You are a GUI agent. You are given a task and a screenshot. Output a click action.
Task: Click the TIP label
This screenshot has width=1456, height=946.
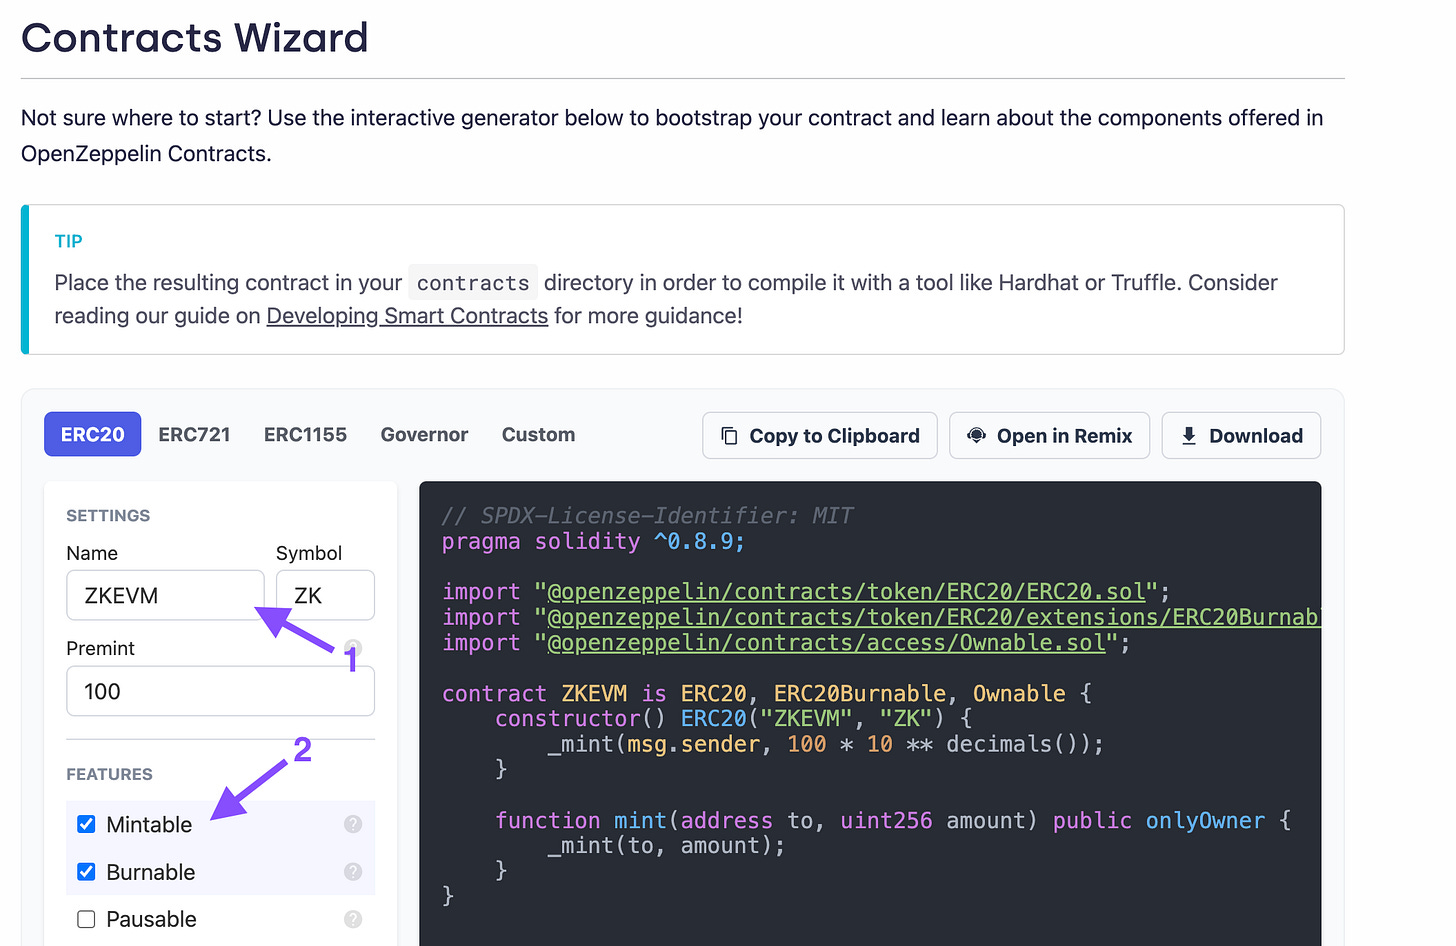(69, 241)
